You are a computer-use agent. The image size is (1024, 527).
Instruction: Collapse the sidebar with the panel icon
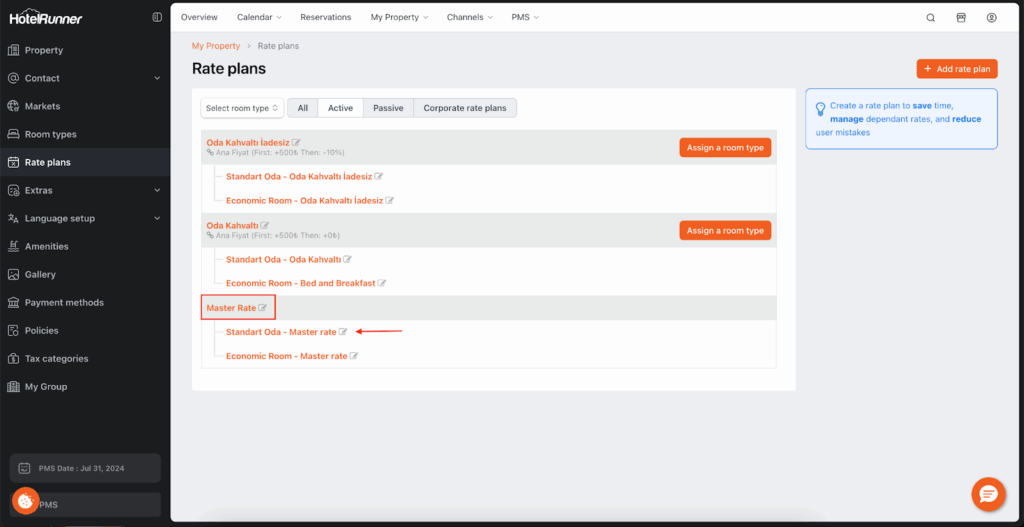click(157, 17)
